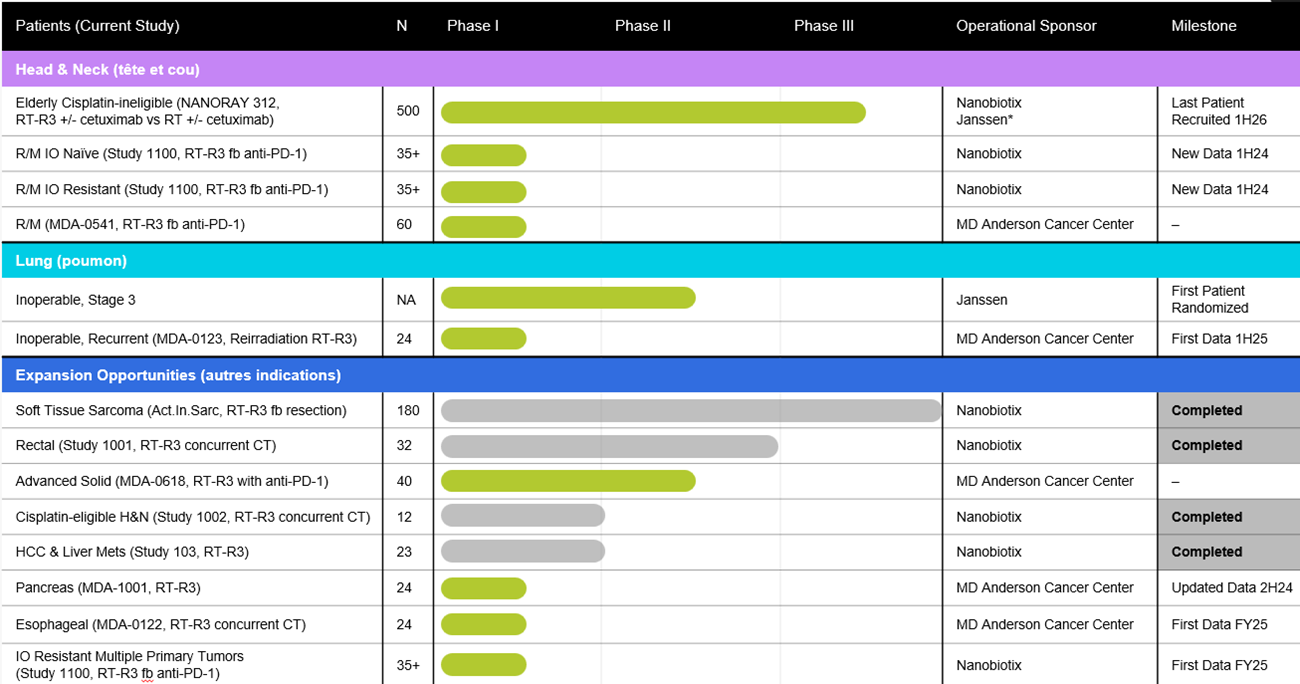This screenshot has width=1300, height=684.
Task: Select the Janssen sponsor in Inoperable Stage 3 row
Action: point(982,299)
